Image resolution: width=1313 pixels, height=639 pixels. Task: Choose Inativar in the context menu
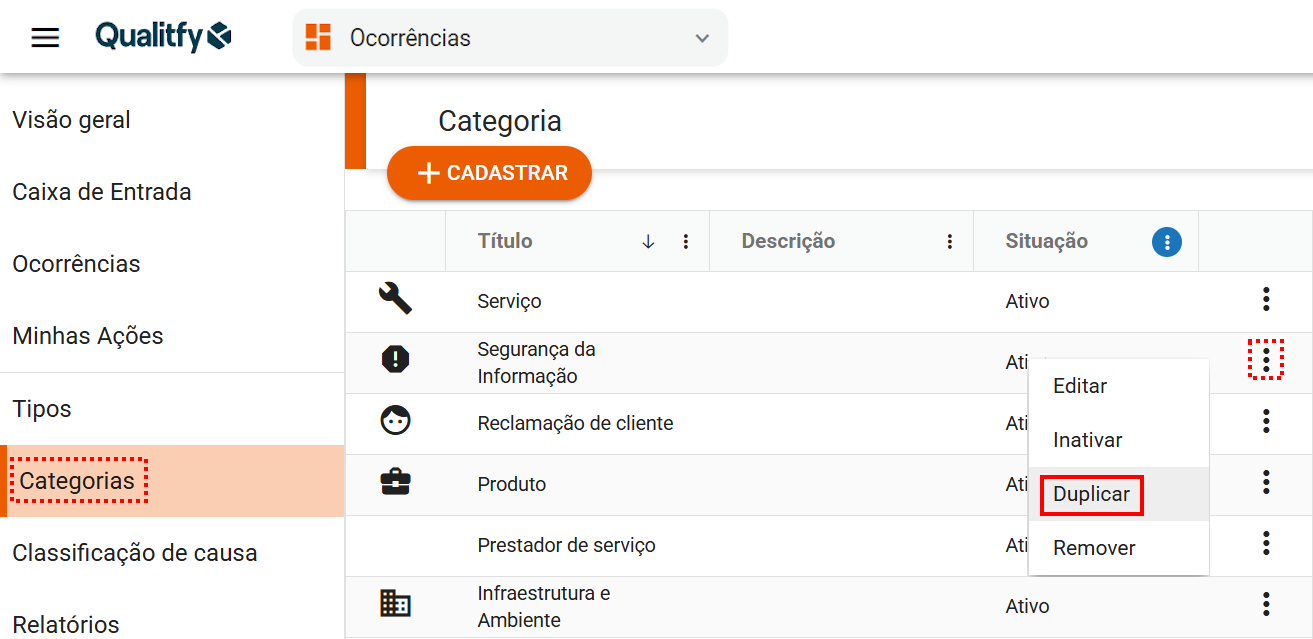coord(1087,440)
